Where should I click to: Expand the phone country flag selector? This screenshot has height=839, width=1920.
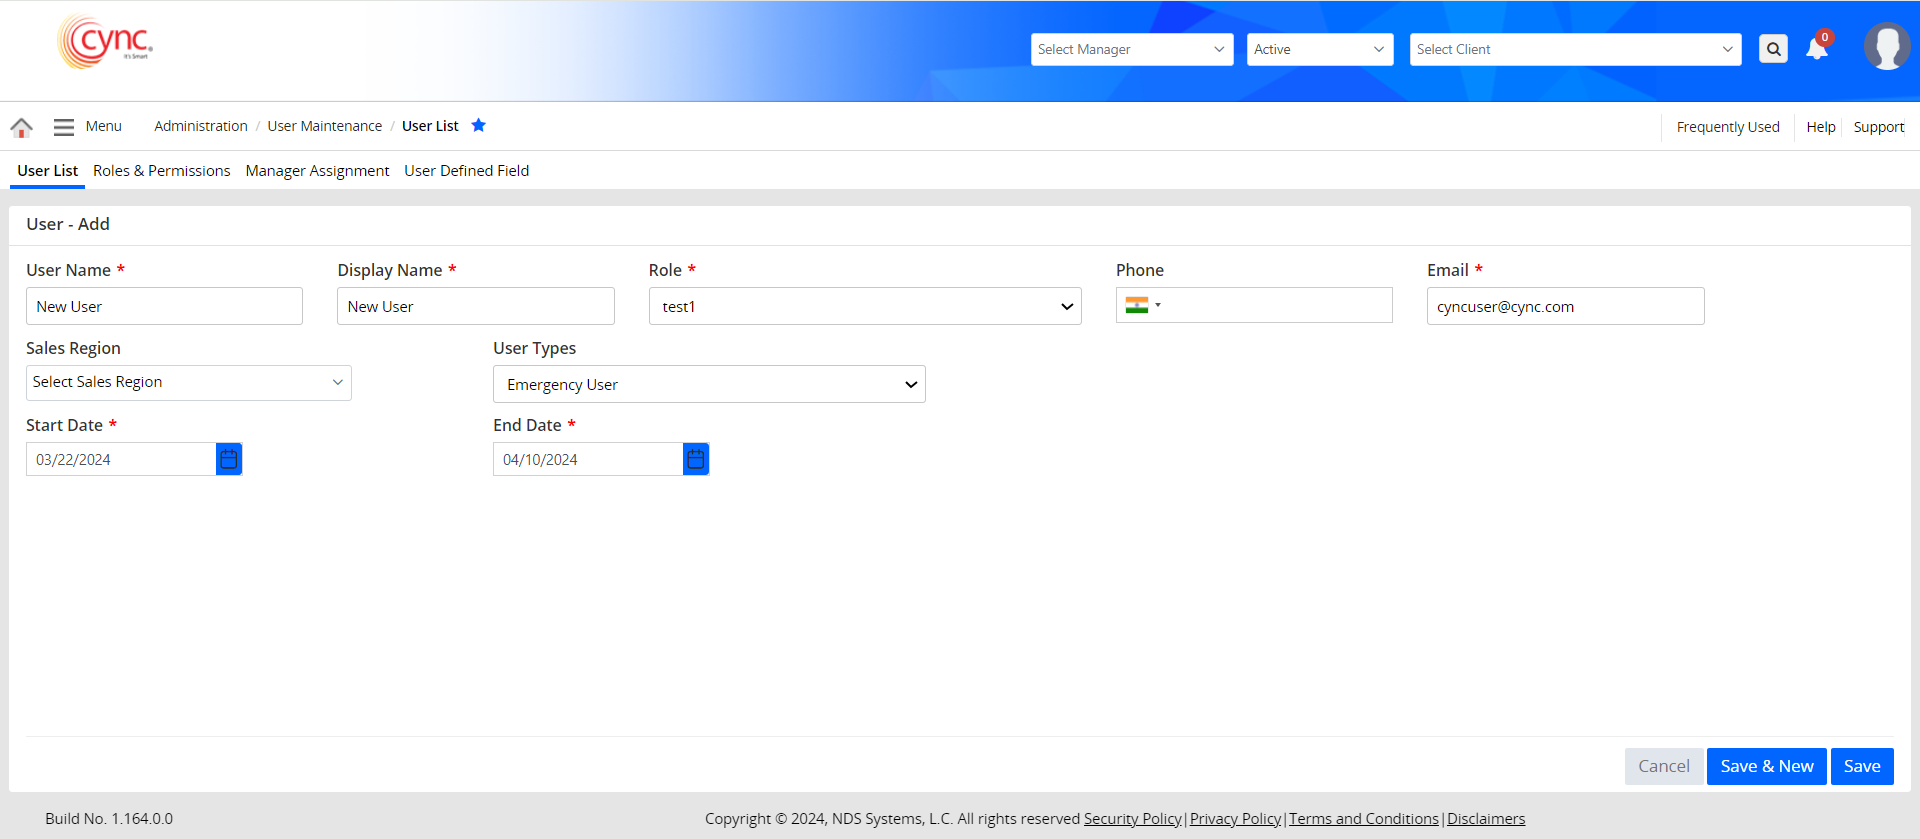pyautogui.click(x=1142, y=305)
